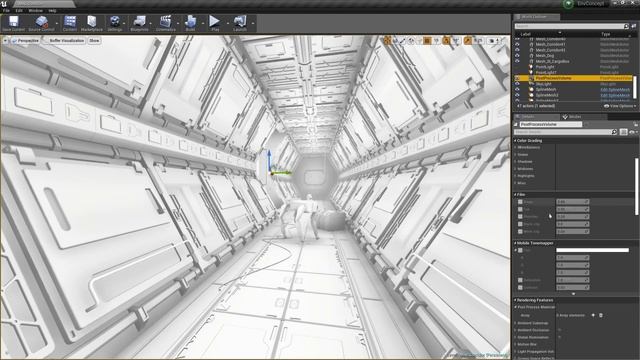The width and height of the screenshot is (640, 360).
Task: Toggle scale snapping in the viewport toolbar
Action: point(467,40)
